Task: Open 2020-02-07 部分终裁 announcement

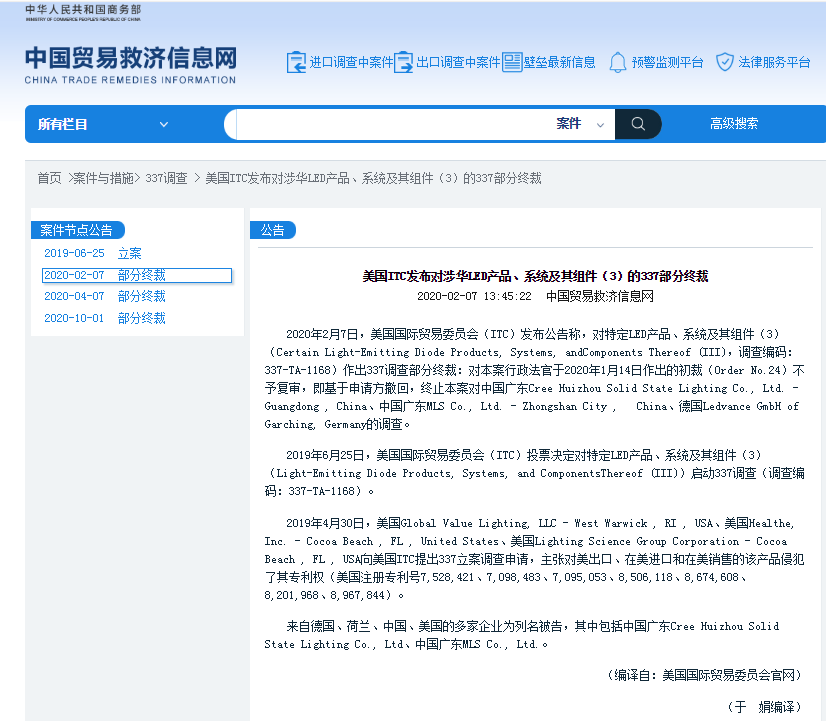Action: (x=137, y=275)
